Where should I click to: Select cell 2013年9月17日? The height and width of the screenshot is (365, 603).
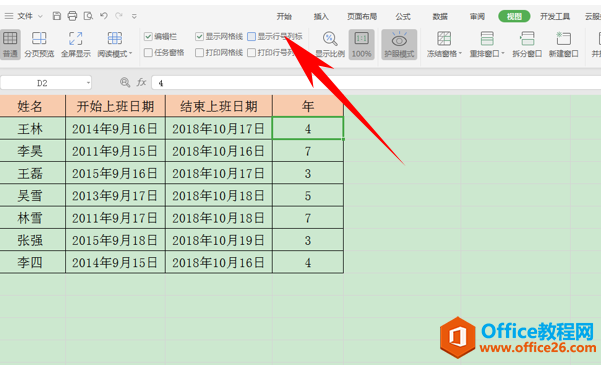(x=115, y=195)
